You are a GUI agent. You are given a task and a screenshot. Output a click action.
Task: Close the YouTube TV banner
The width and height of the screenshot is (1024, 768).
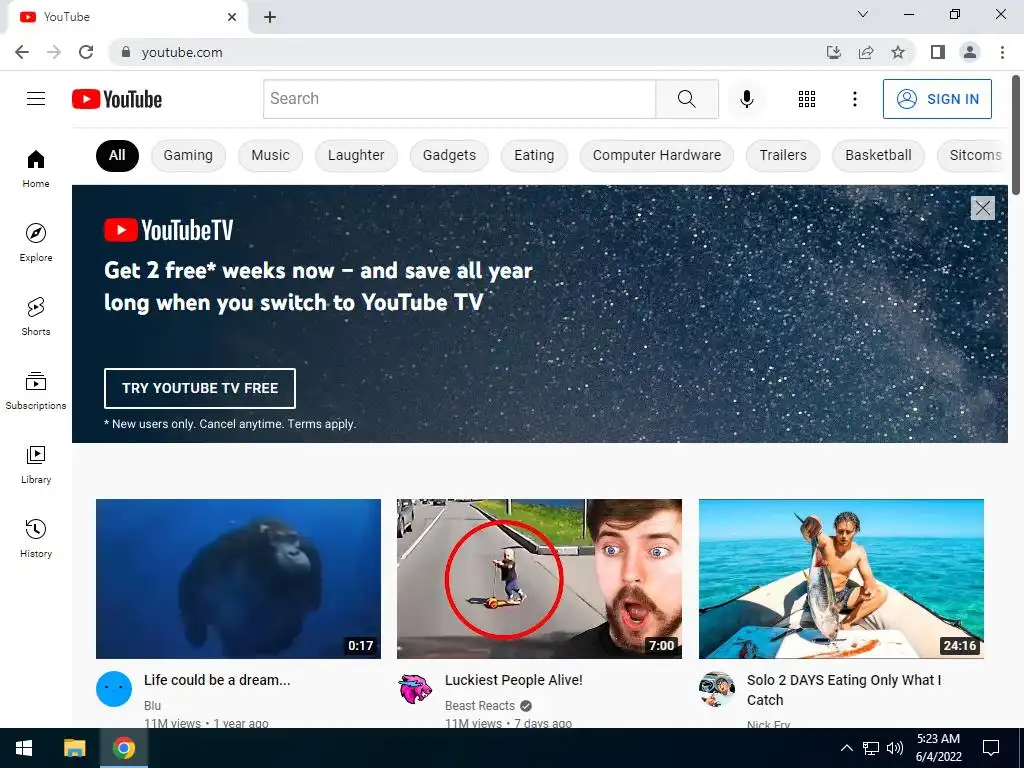(982, 208)
